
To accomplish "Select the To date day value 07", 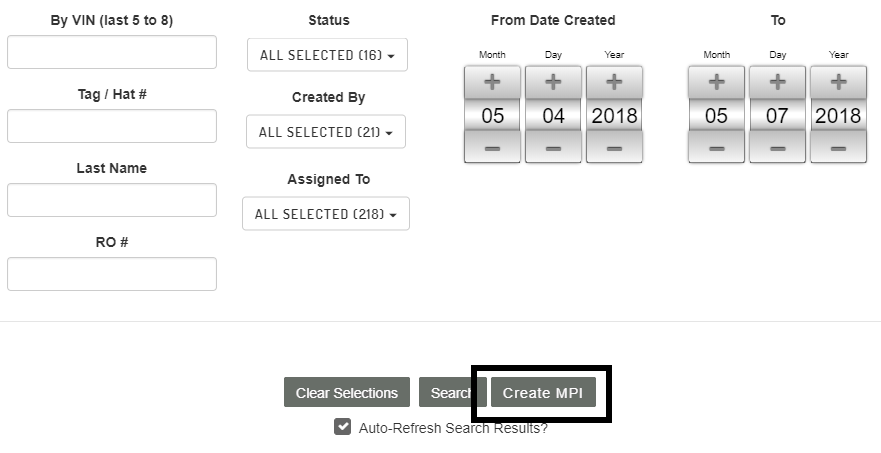I will pos(778,115).
